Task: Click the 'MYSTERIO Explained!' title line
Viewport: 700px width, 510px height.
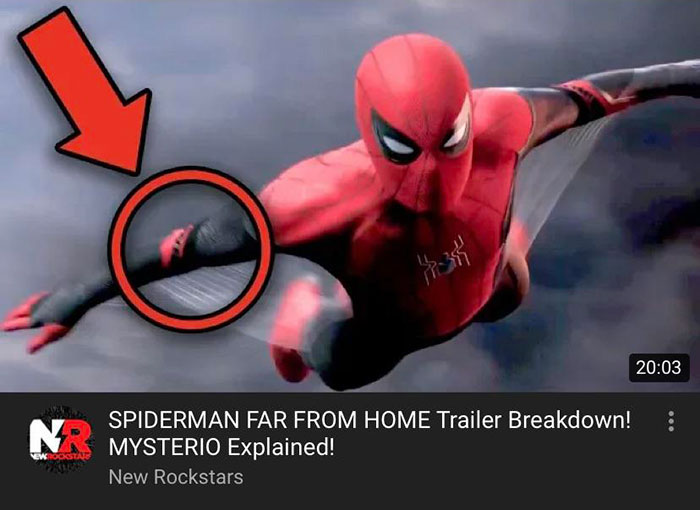Action: point(221,447)
